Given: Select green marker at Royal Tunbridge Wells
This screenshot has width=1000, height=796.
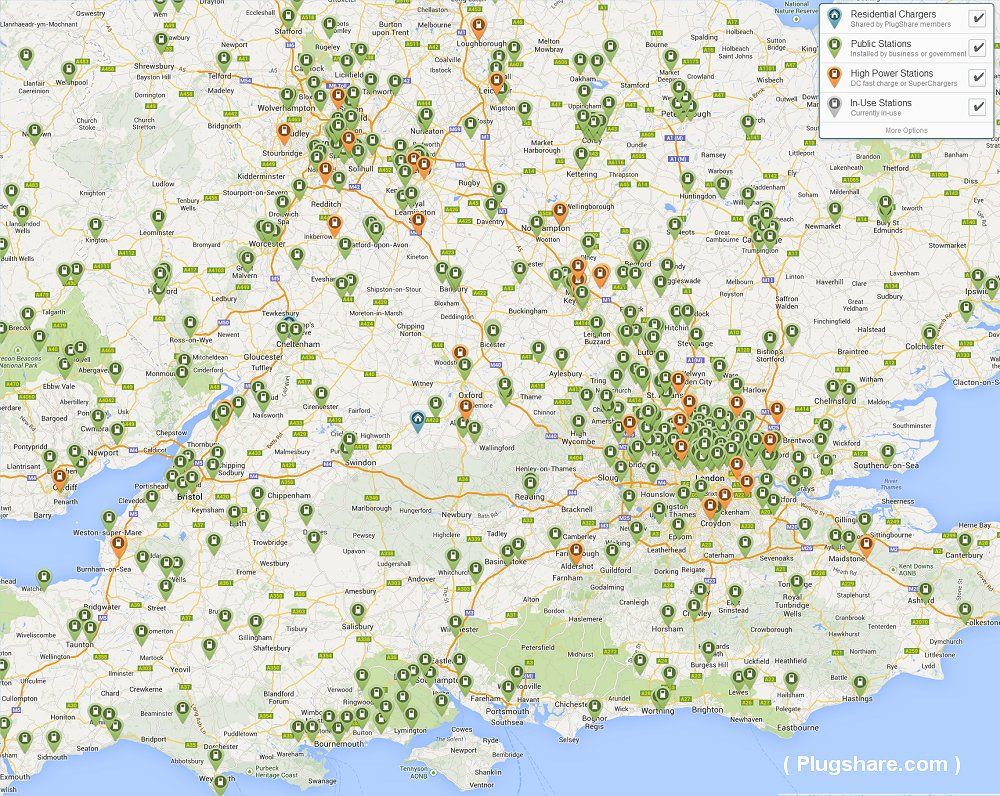Looking at the screenshot, I should coord(797,584).
